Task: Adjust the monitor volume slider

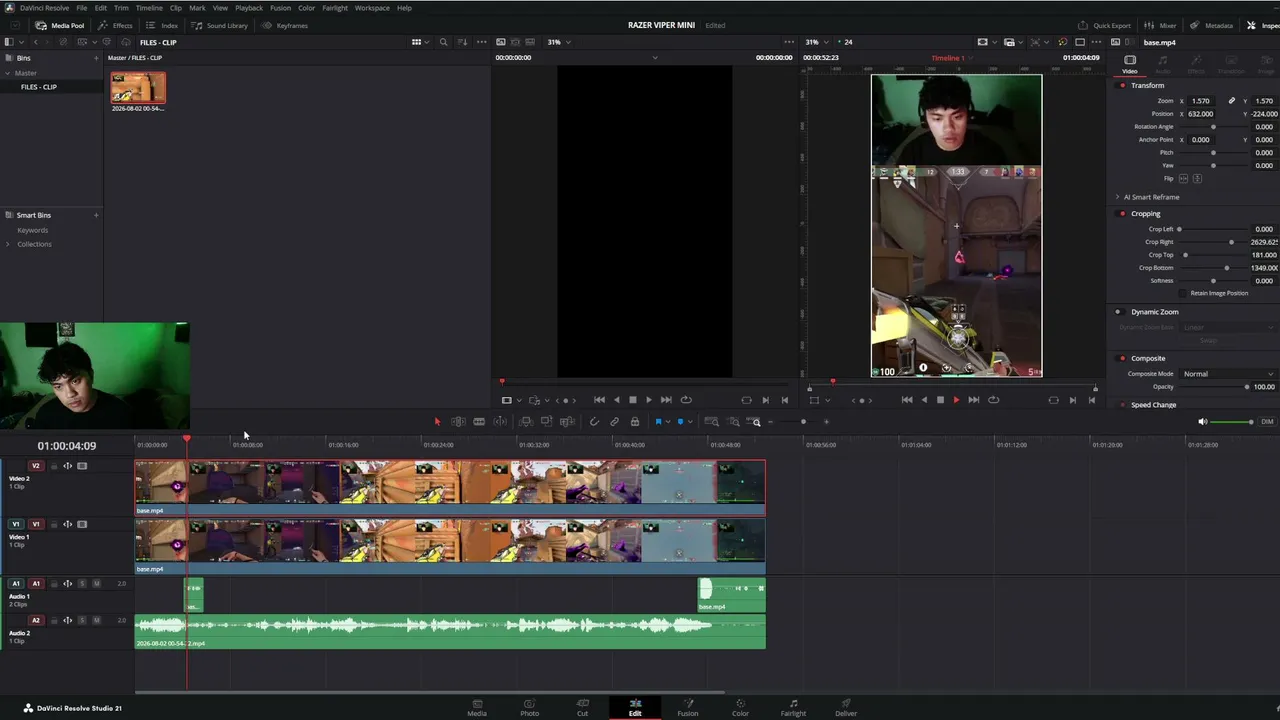Action: pos(1232,422)
